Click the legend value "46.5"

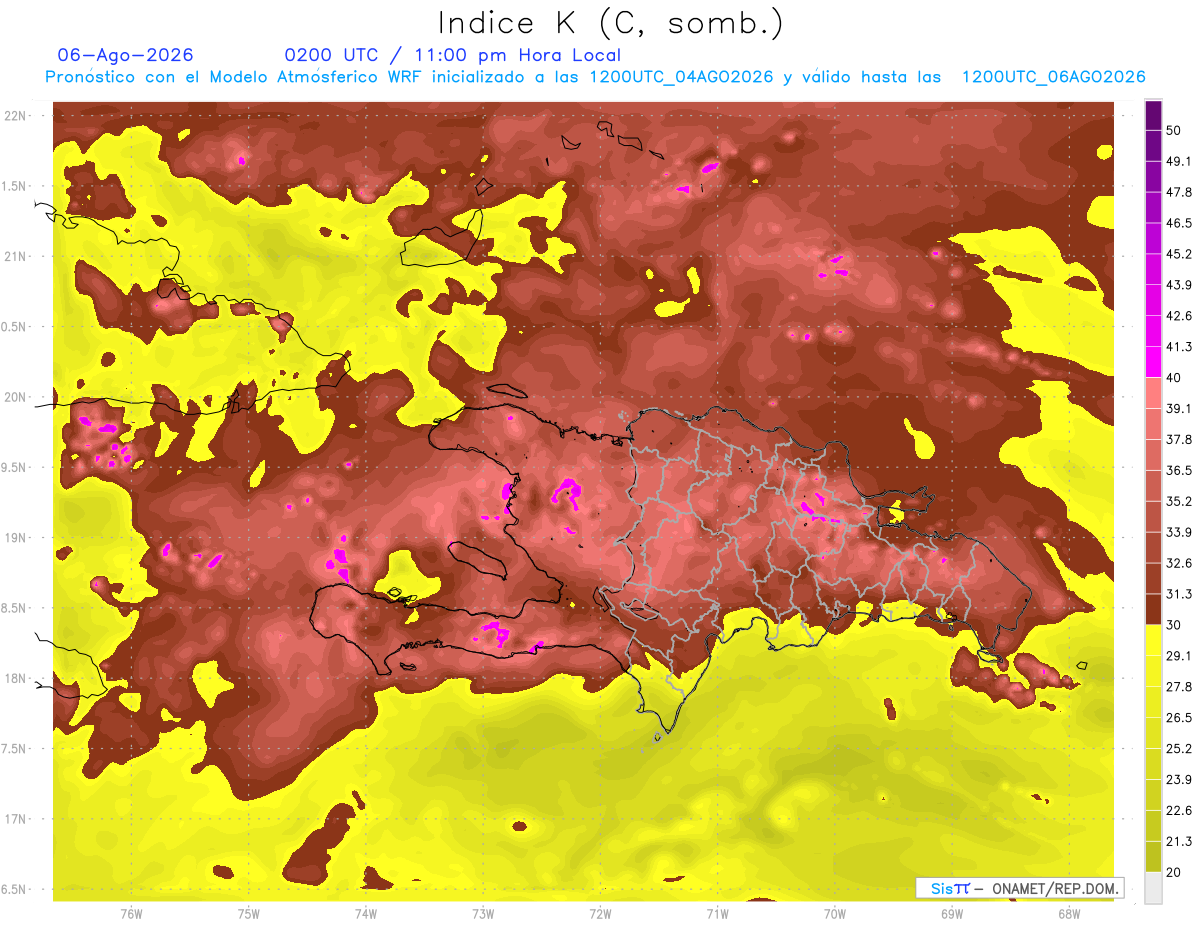coord(1178,223)
